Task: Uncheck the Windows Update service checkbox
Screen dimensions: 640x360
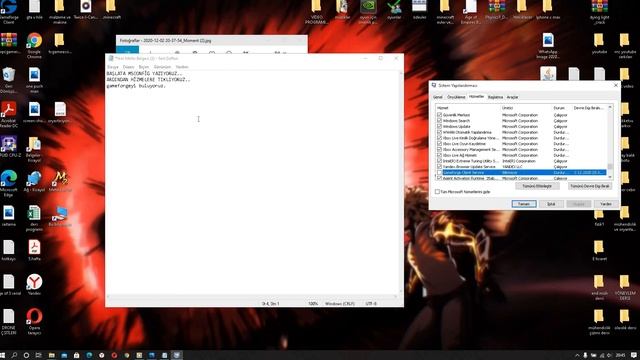Action: click(x=439, y=127)
